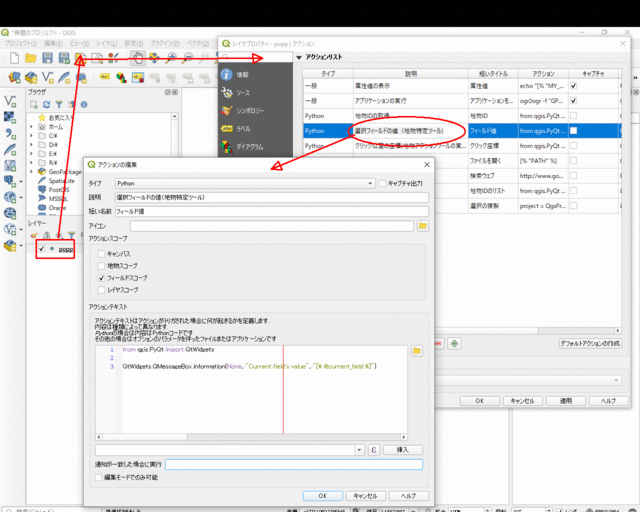Click Add Raster Layer sidebar icon
Image resolution: width=640 pixels, height=512 pixels.
[10, 117]
